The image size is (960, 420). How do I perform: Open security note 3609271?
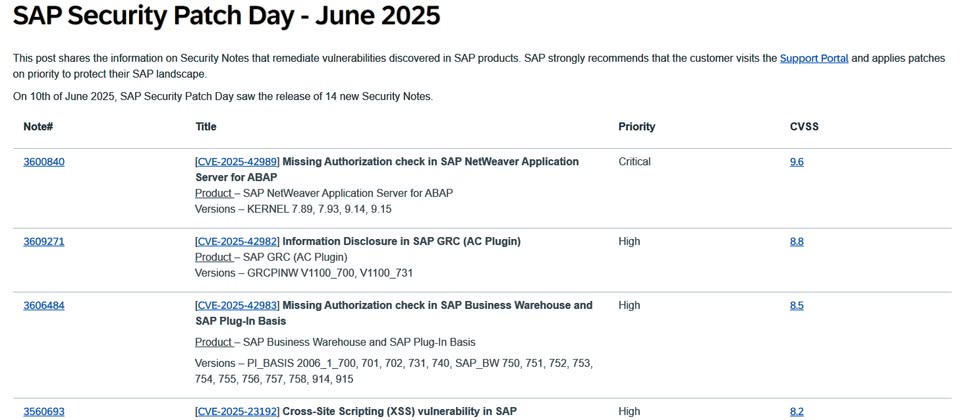(x=44, y=242)
